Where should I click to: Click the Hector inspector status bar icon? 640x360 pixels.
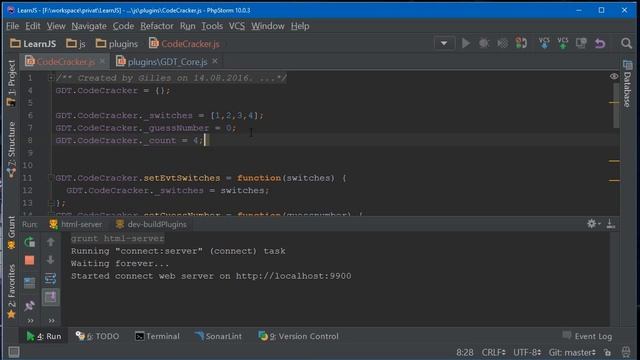click(626, 352)
